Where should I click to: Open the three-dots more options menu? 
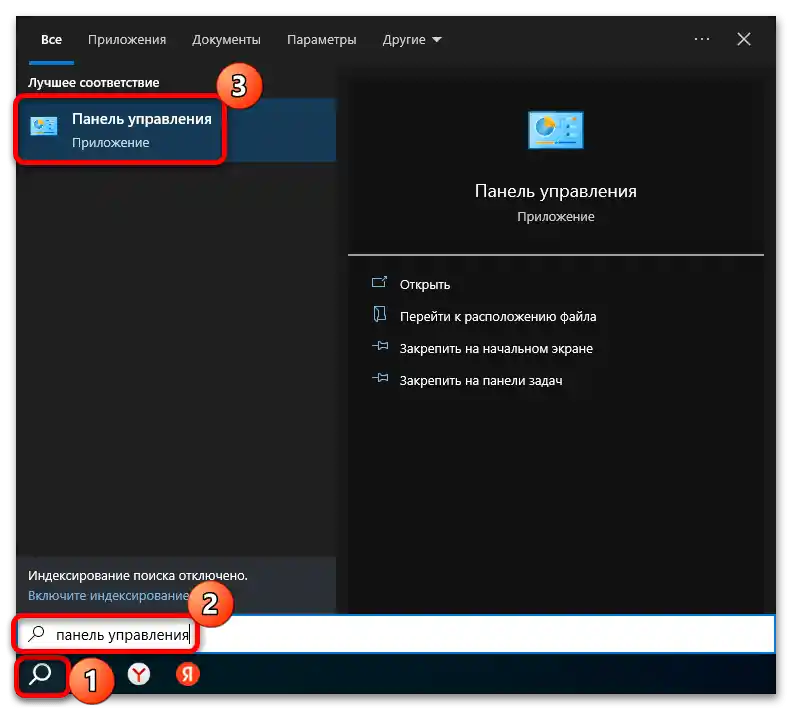[702, 39]
